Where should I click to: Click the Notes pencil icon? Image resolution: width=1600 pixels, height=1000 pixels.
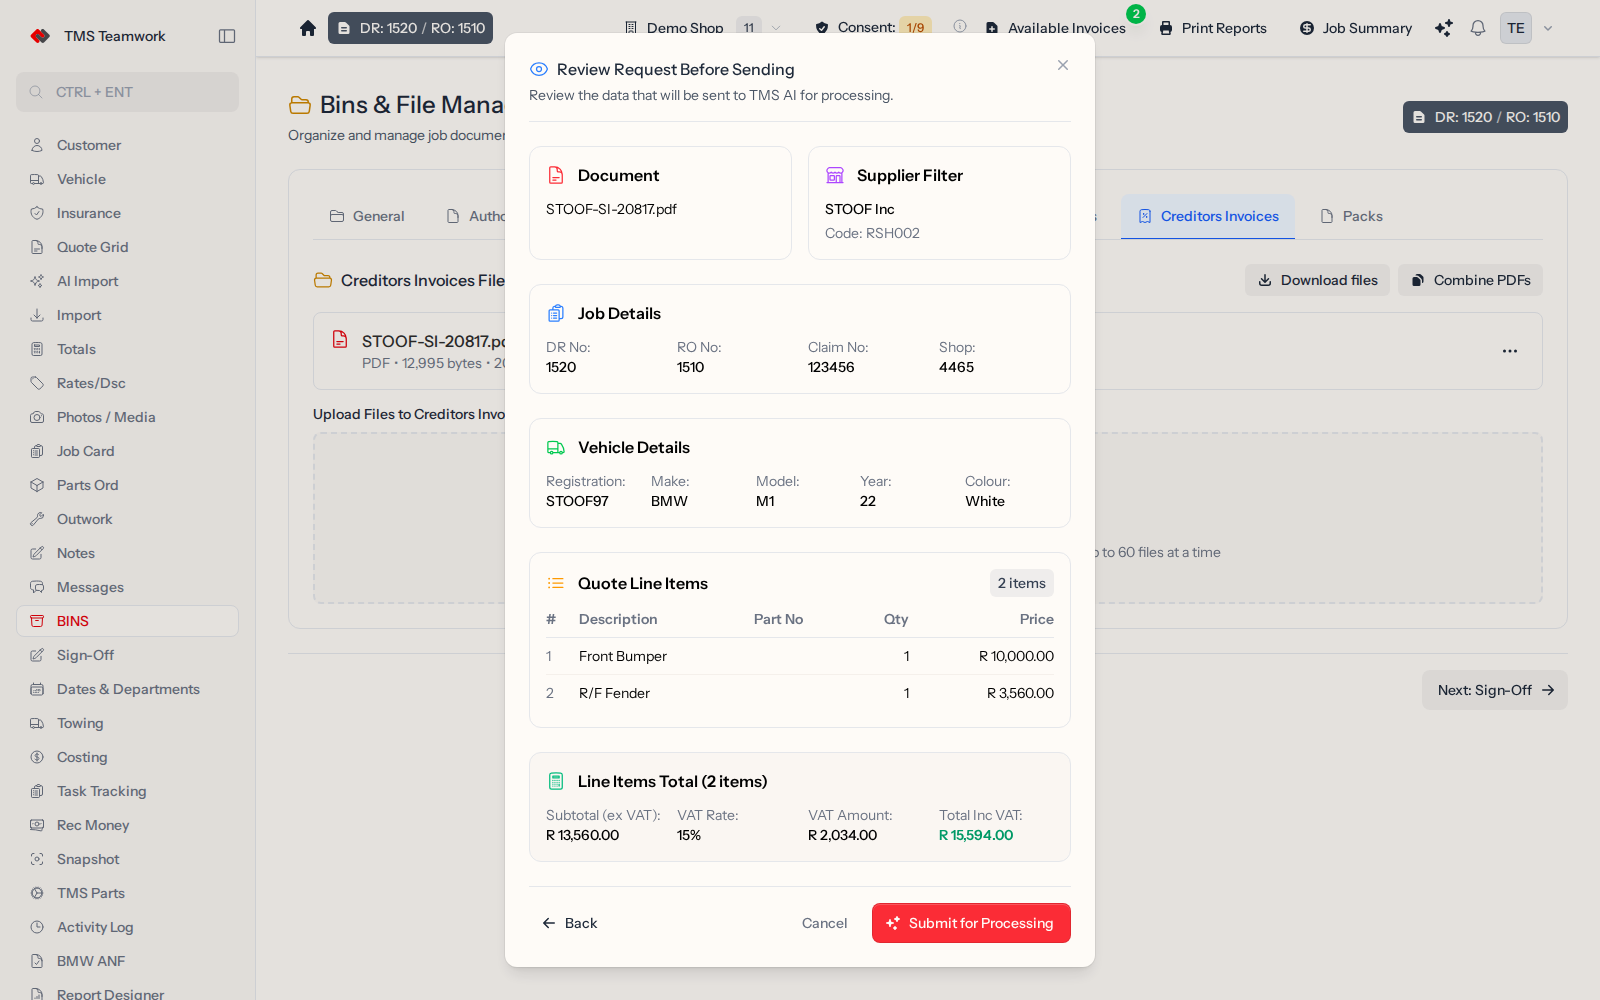click(37, 553)
